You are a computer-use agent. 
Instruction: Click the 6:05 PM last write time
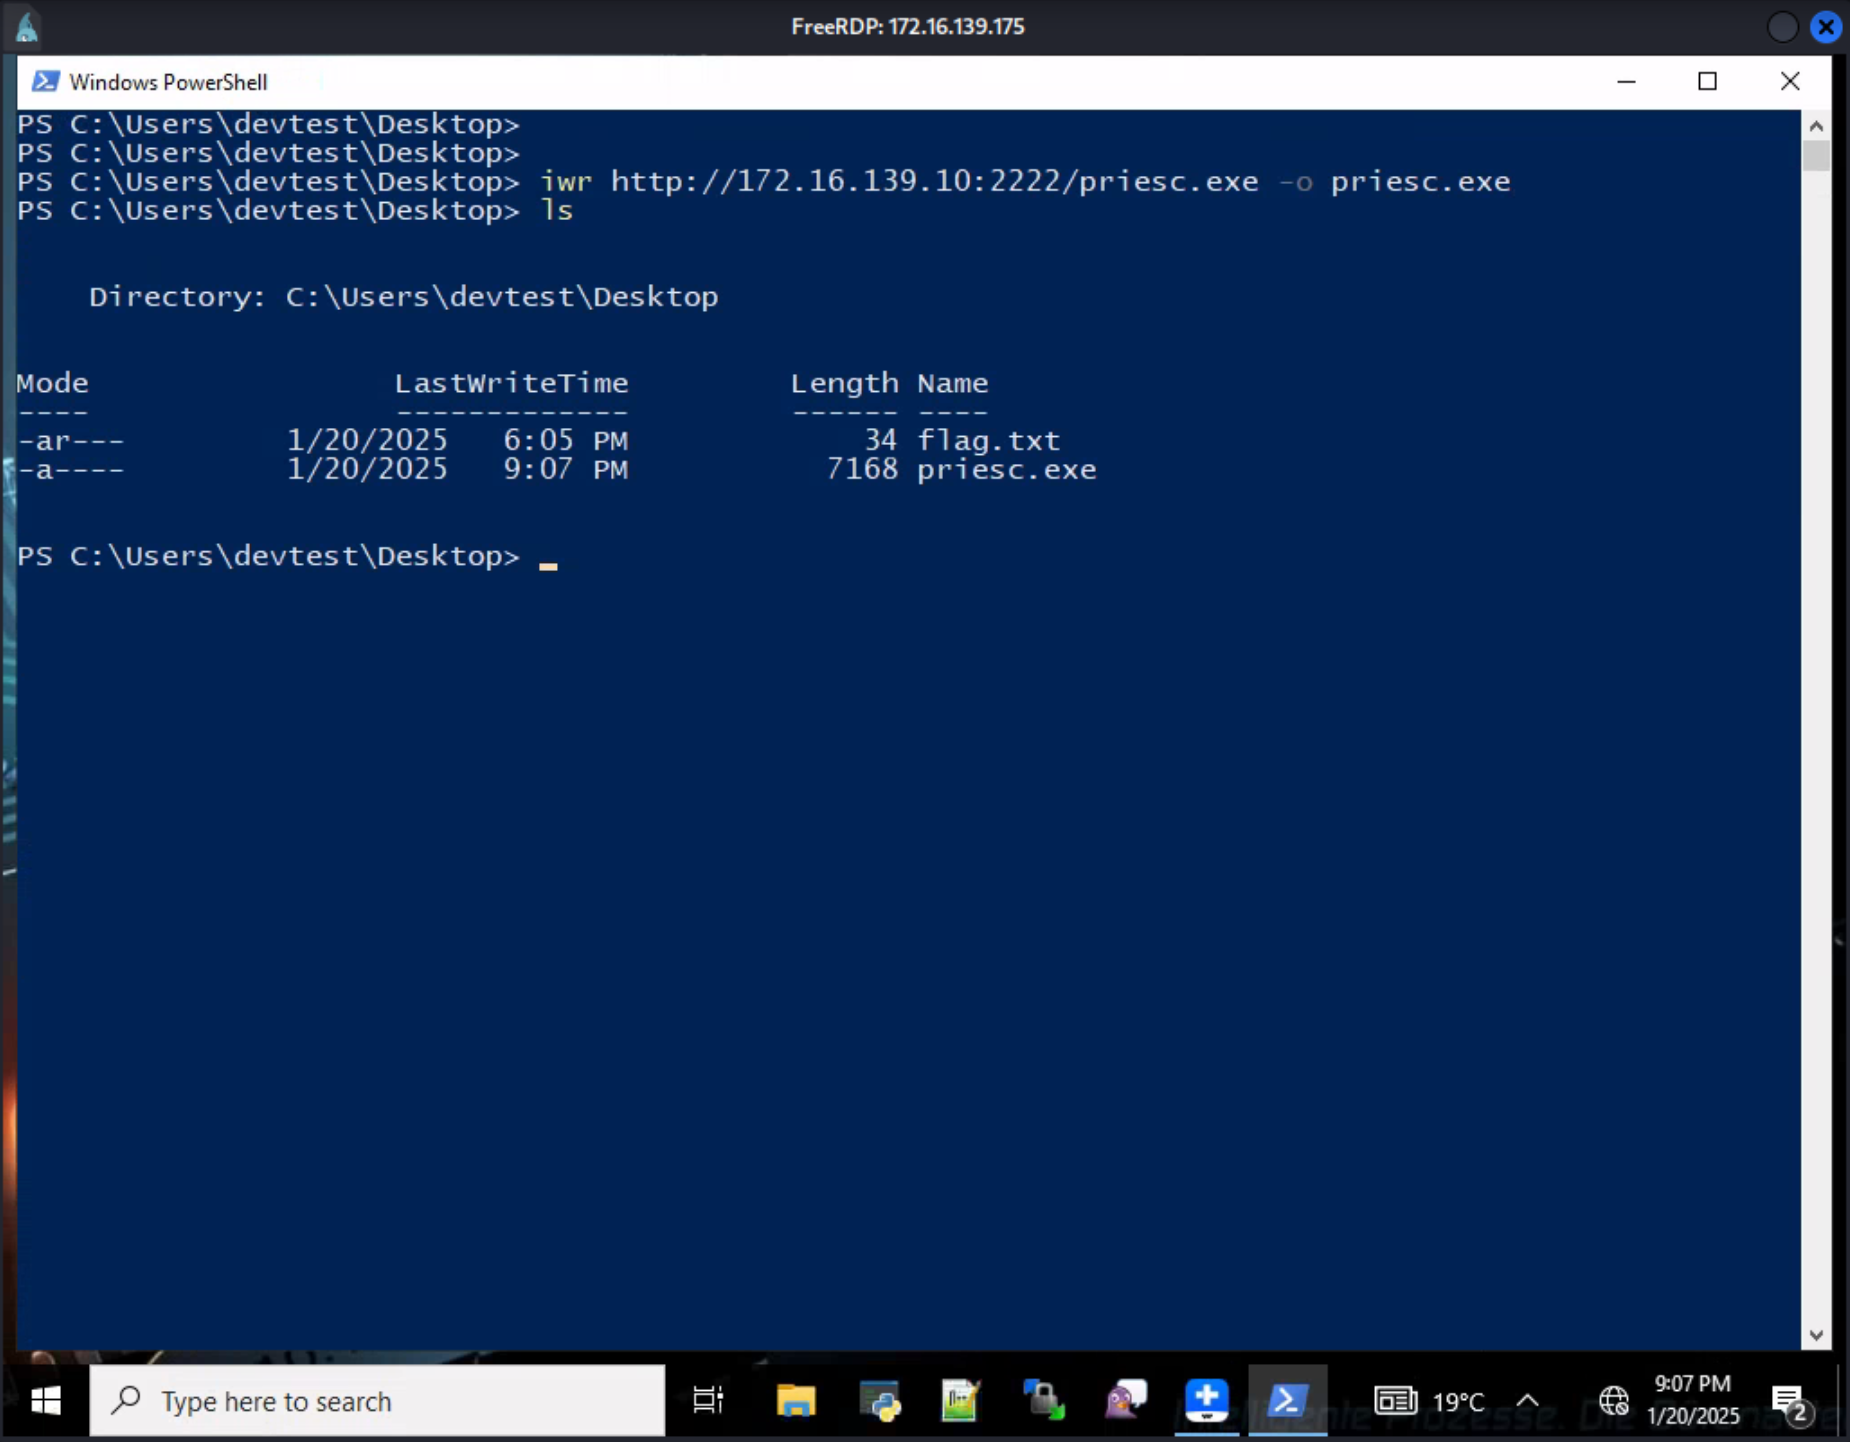[x=565, y=440]
